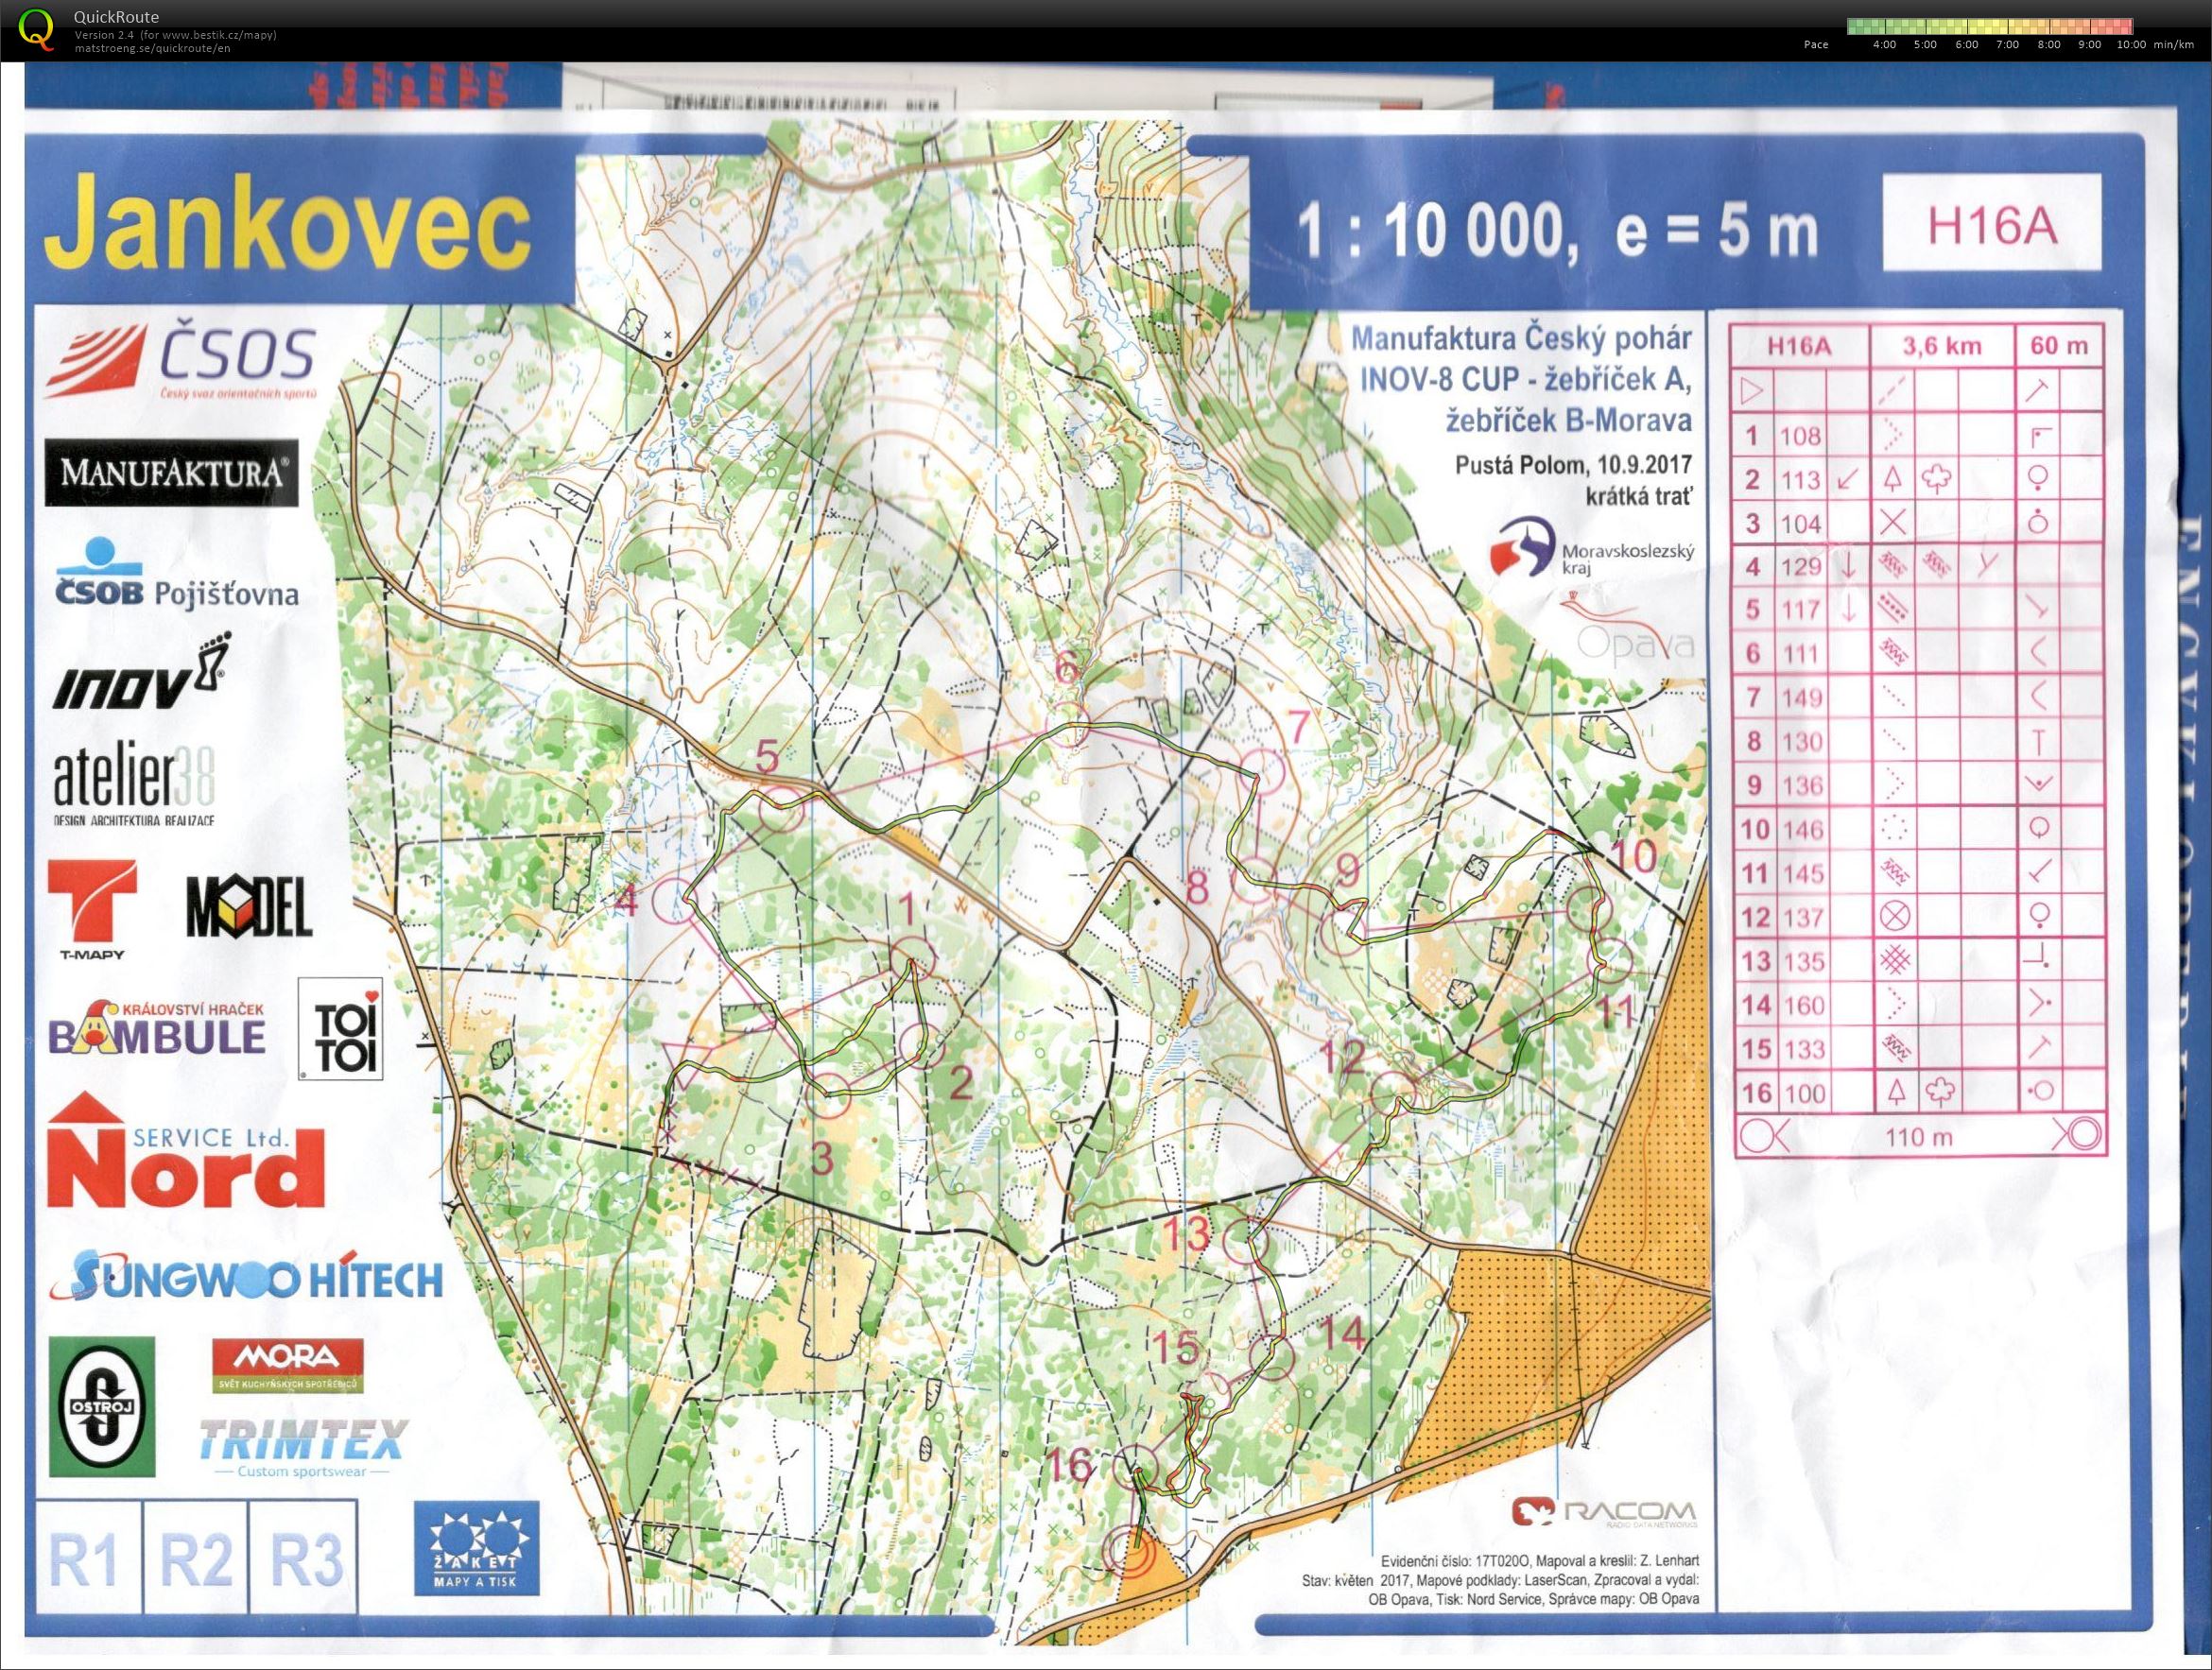The width and height of the screenshot is (2212, 1670).
Task: Click the H16A class label box
Action: (1991, 224)
